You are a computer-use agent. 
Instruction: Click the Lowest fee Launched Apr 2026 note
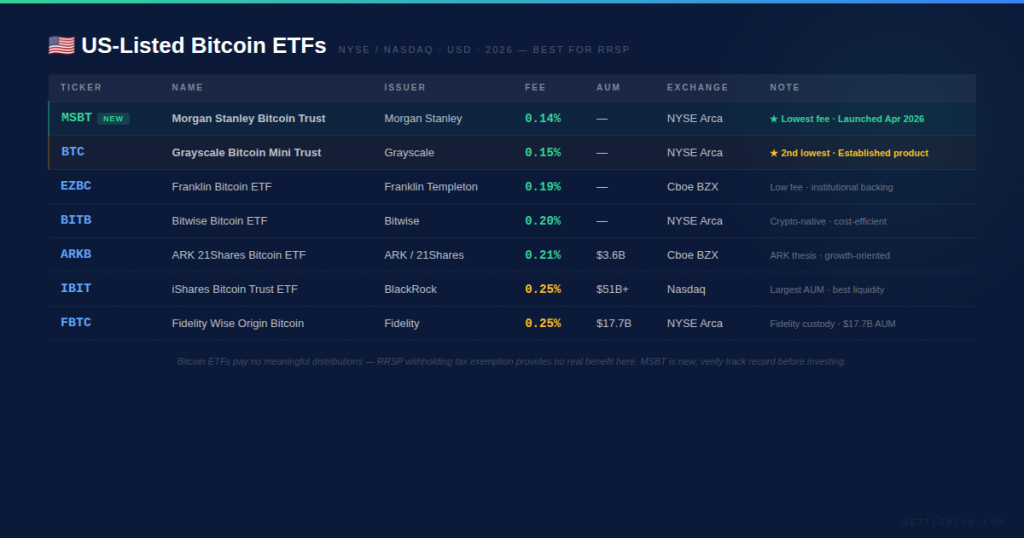pos(847,119)
